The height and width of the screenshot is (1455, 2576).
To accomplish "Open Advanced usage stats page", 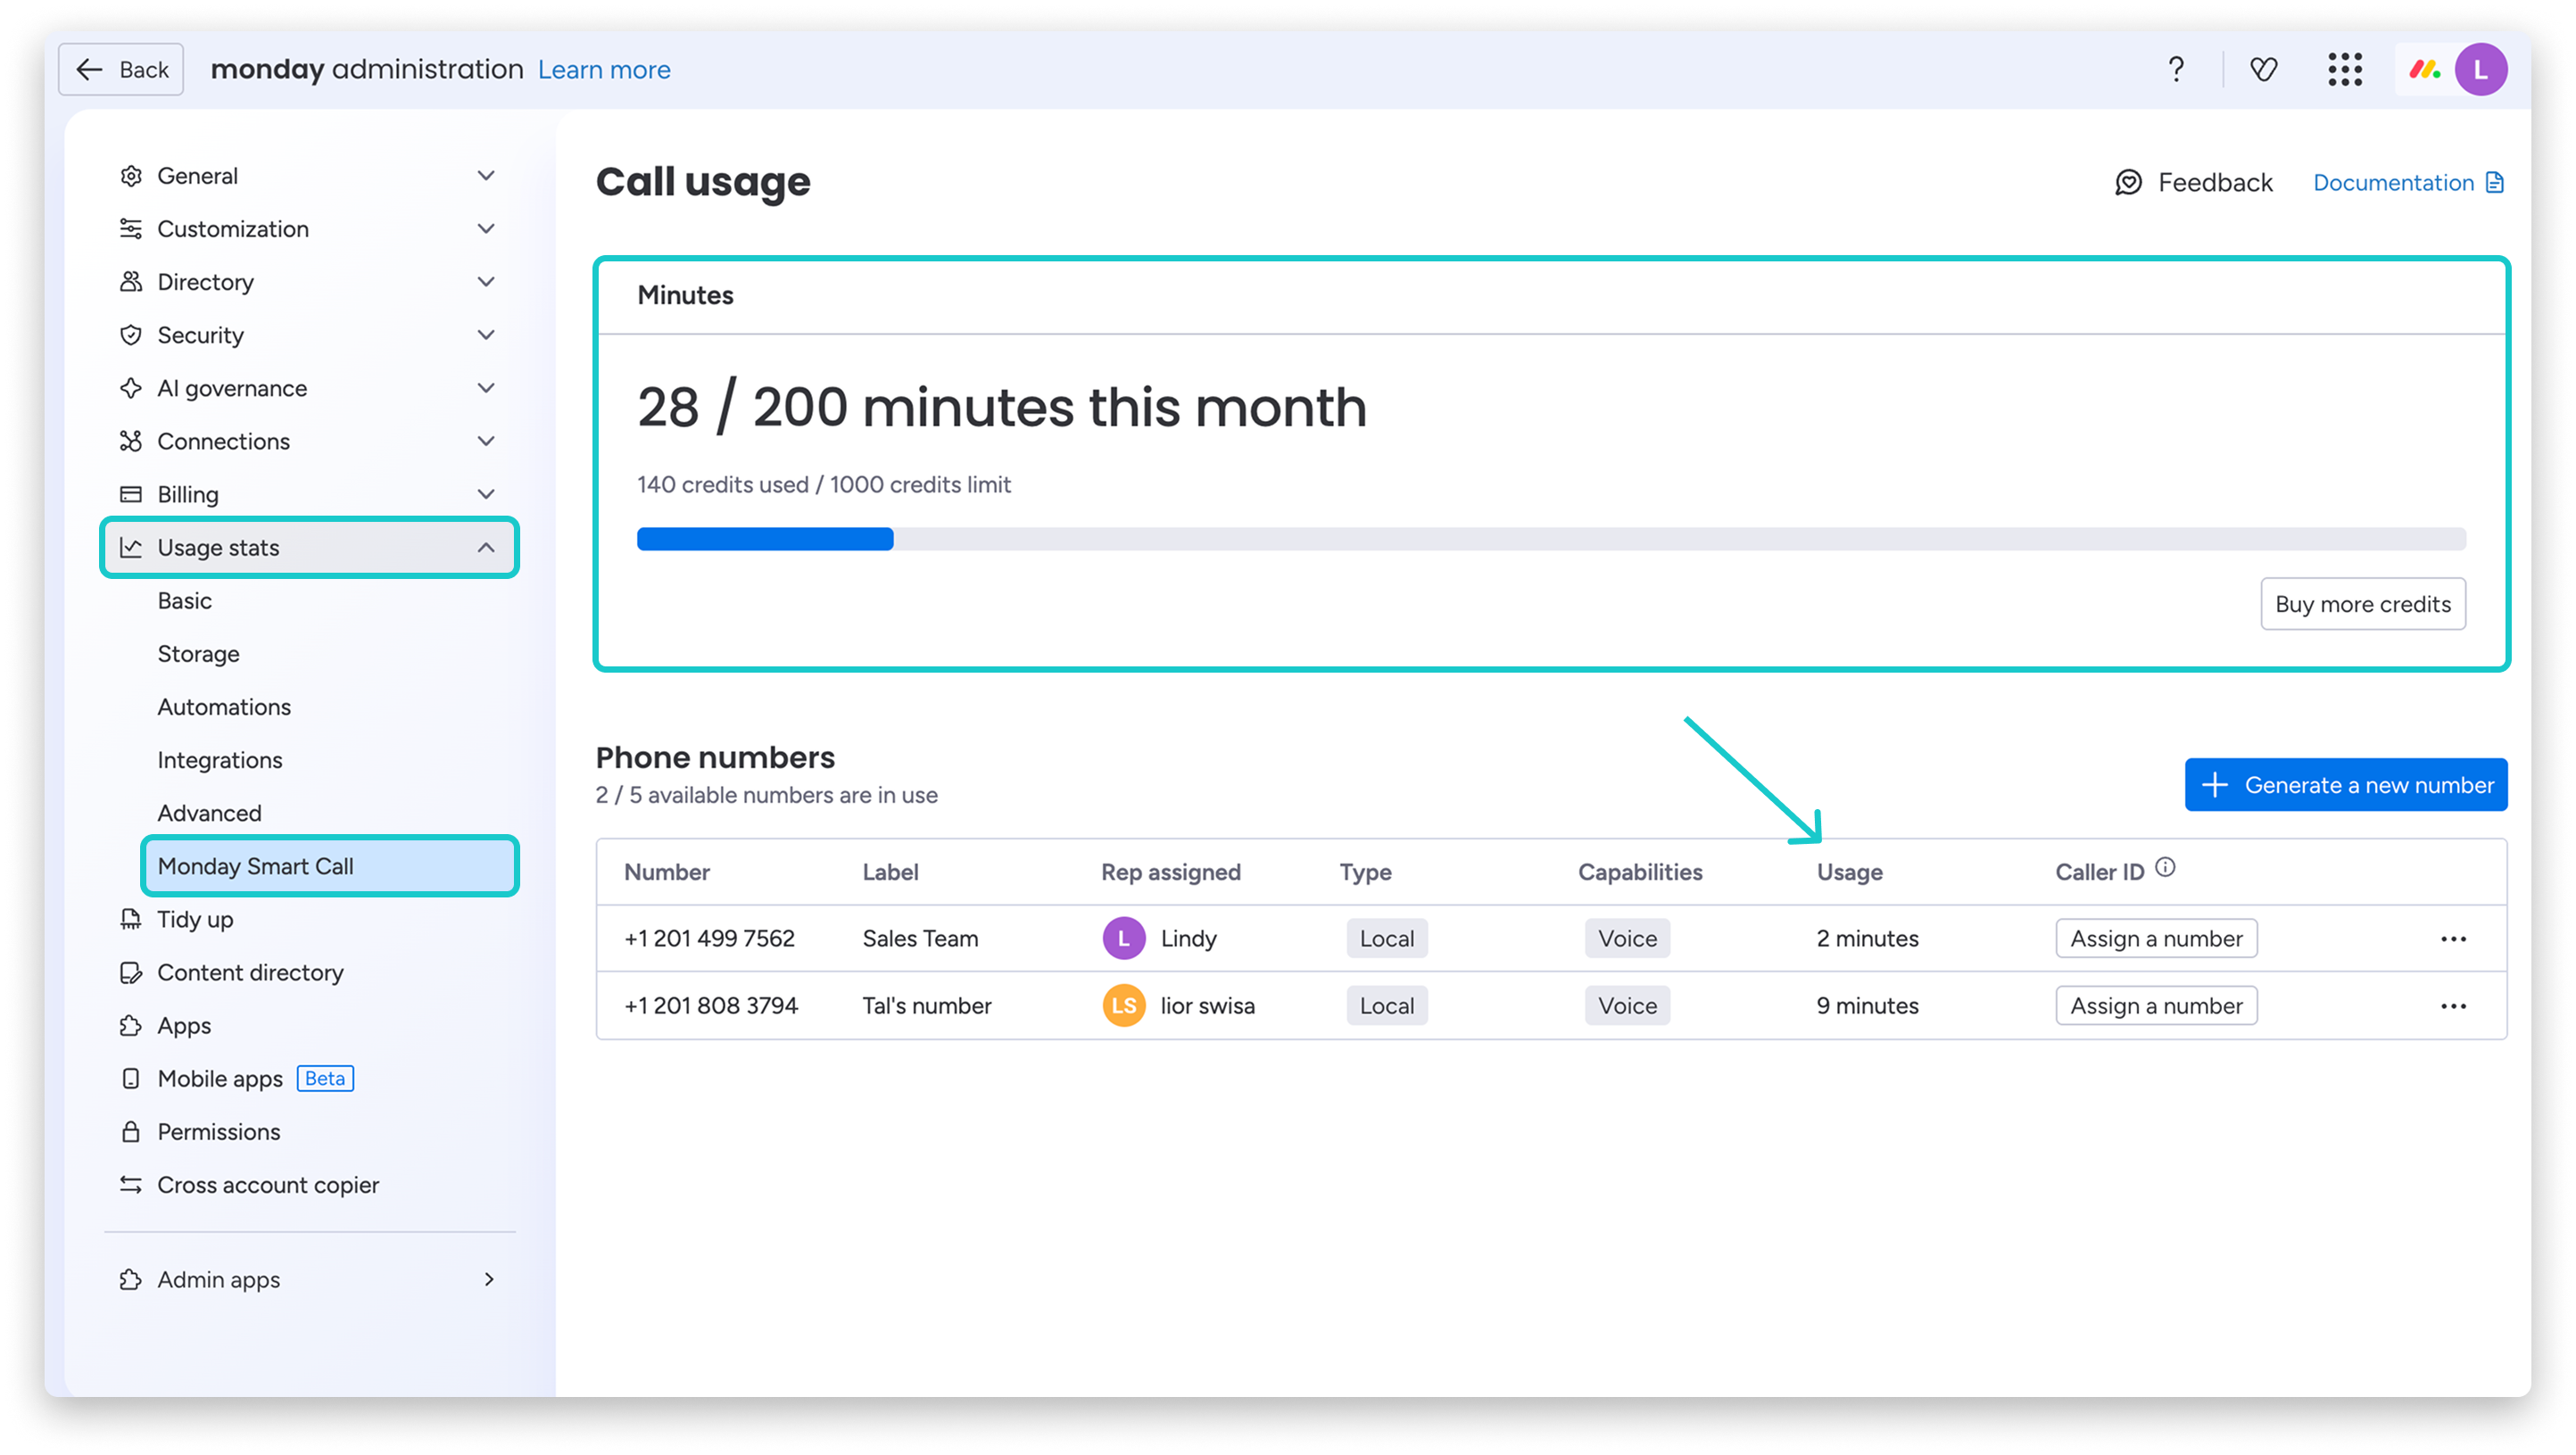I will tap(209, 813).
